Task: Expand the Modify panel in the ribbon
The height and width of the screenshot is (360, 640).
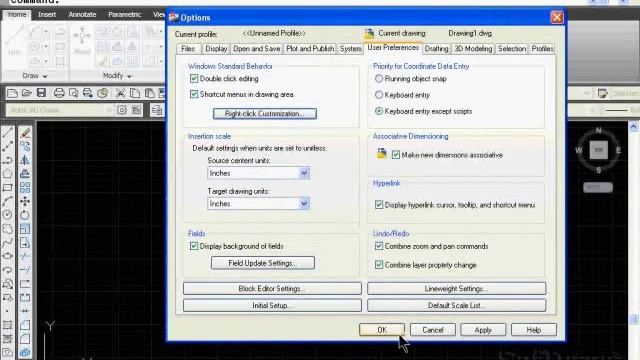Action: click(117, 76)
